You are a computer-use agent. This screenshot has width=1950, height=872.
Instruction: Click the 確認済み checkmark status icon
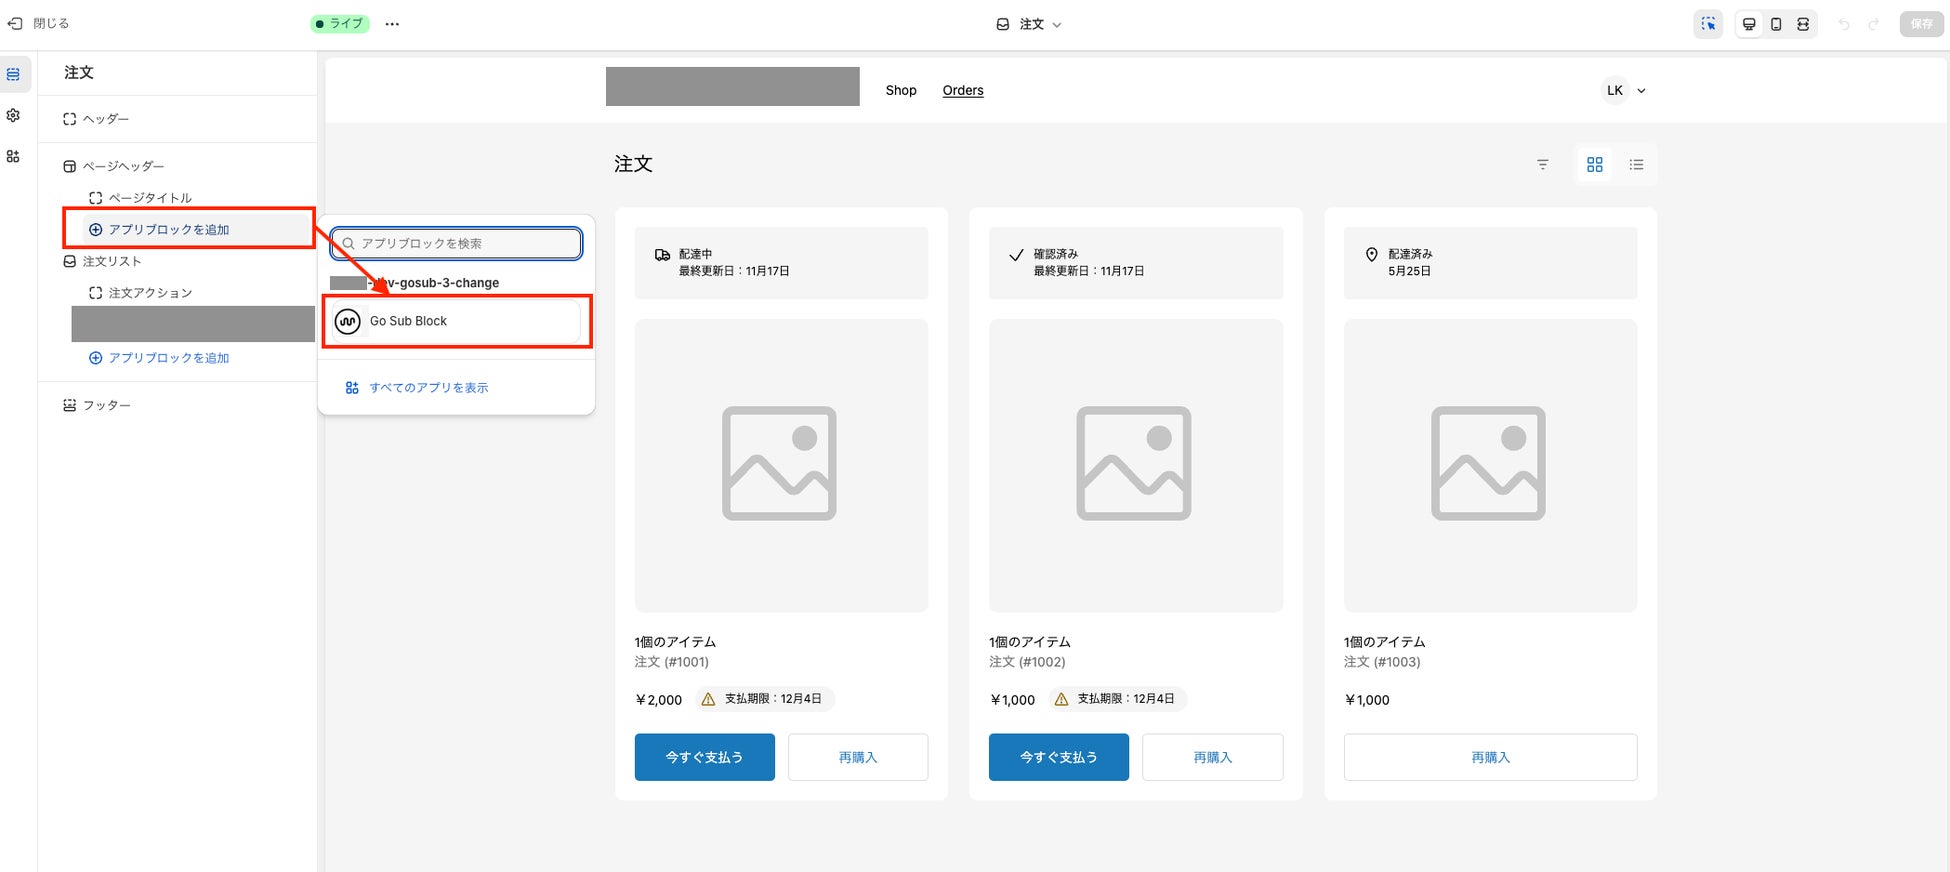click(1016, 255)
